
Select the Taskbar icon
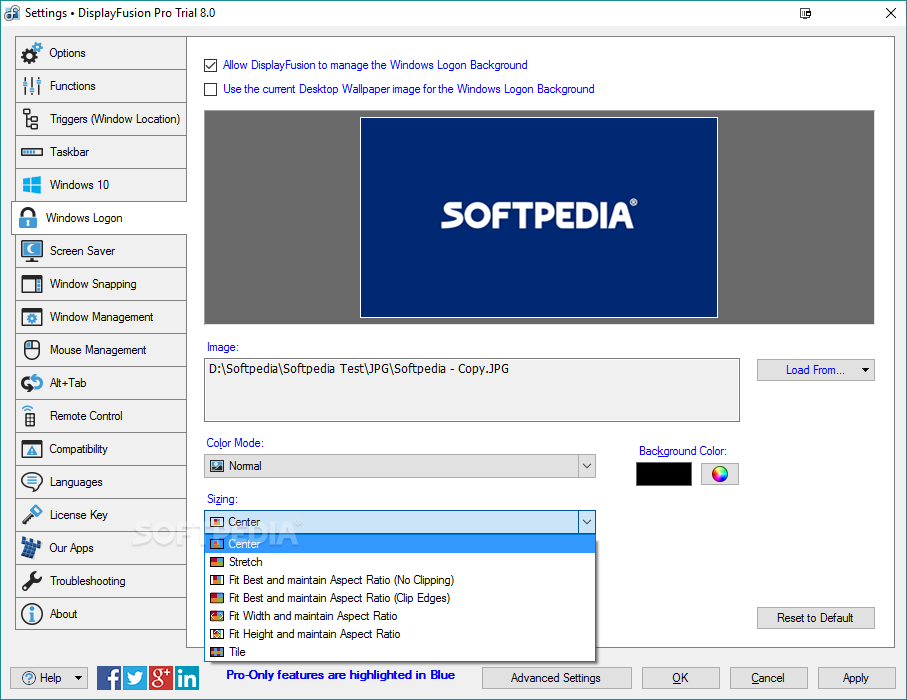click(32, 152)
